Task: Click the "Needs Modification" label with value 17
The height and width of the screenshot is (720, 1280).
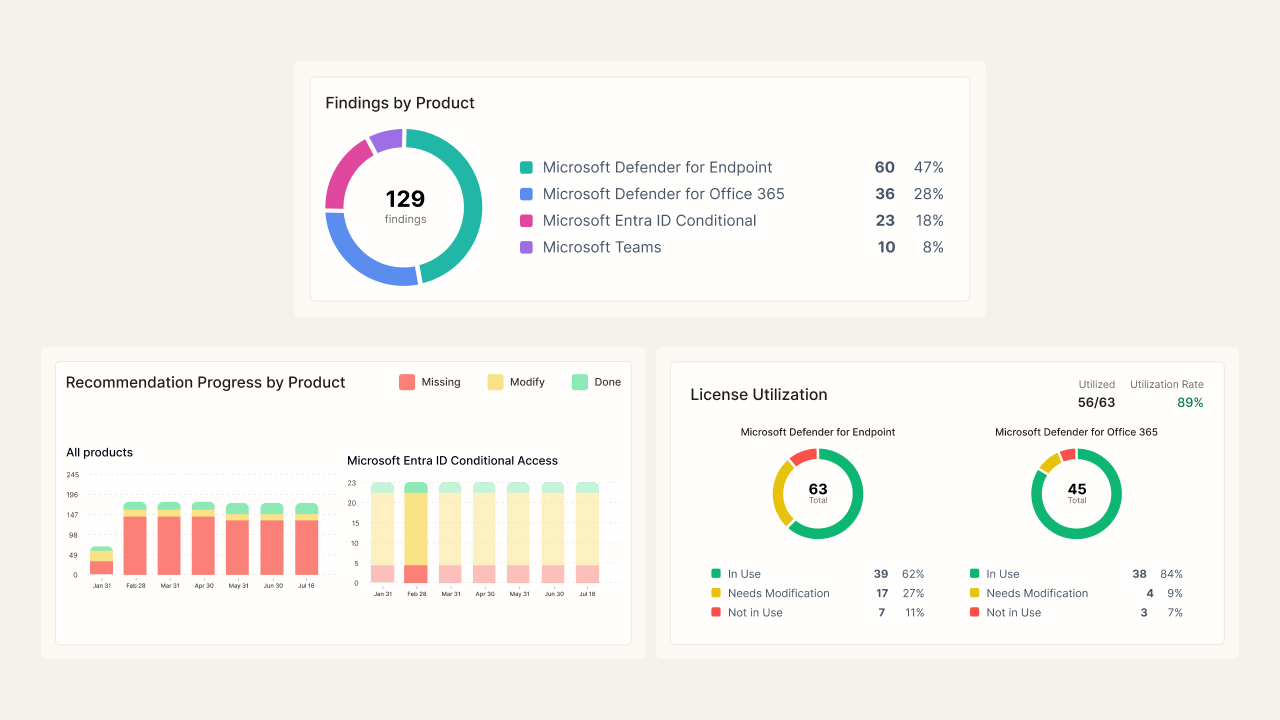Action: tap(779, 593)
